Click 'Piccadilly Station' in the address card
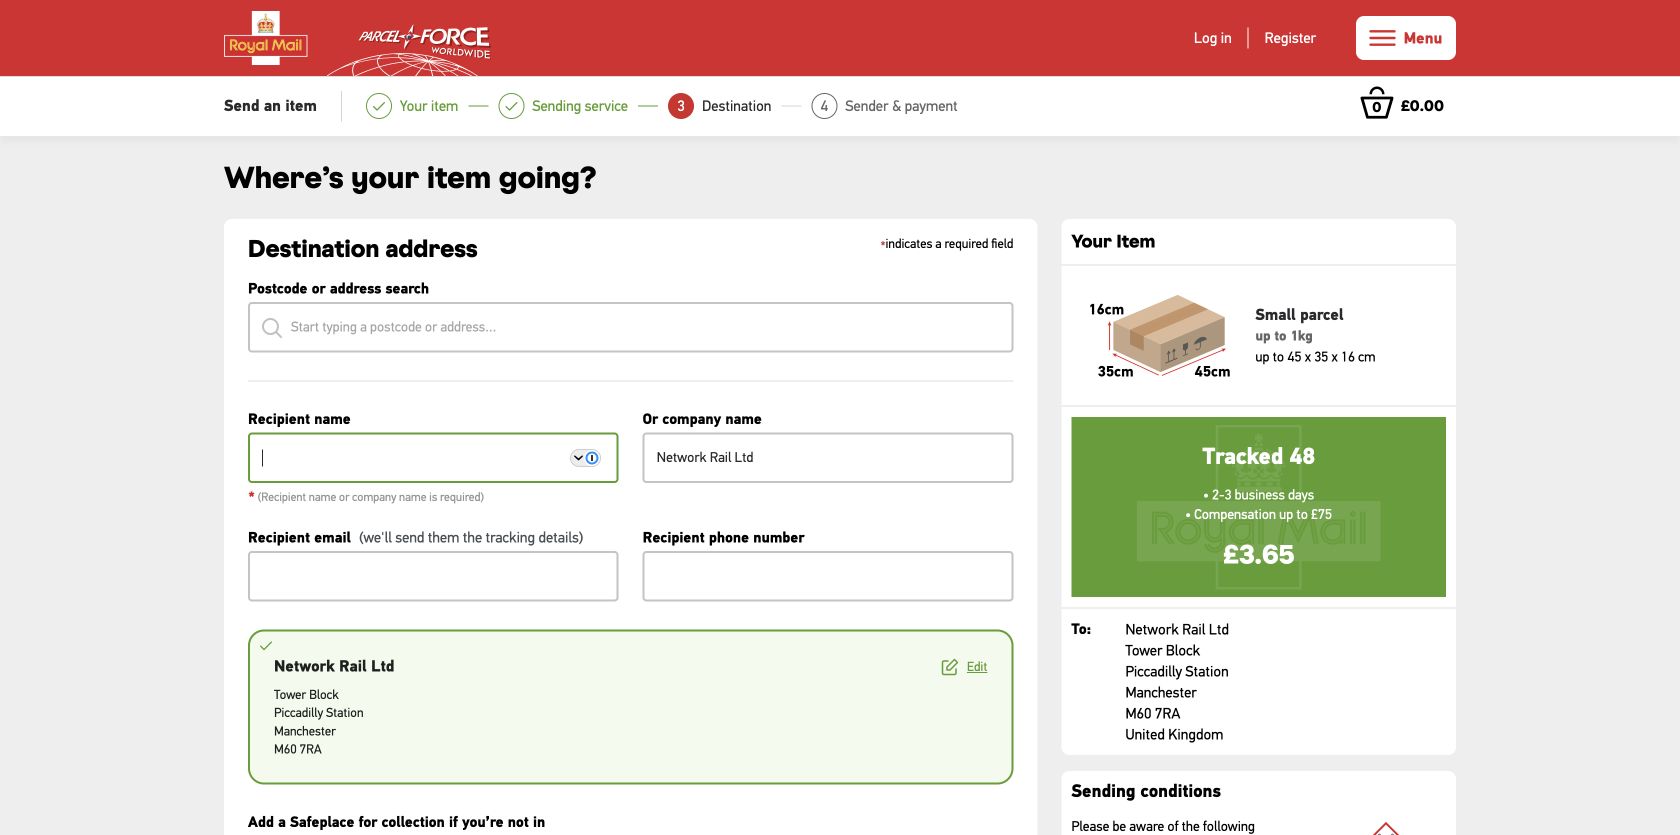 318,713
